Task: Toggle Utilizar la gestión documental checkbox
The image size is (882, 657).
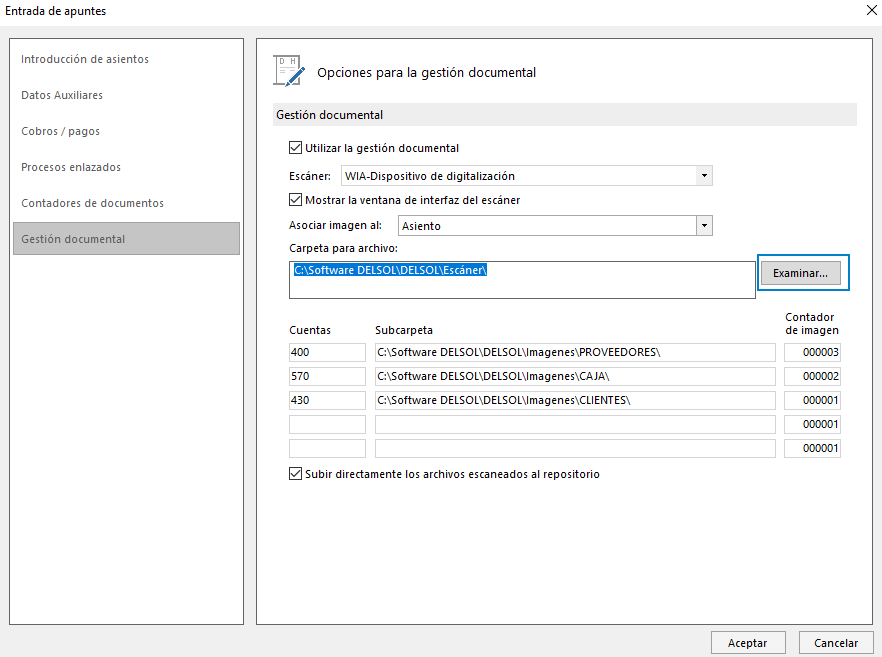Action: (295, 148)
